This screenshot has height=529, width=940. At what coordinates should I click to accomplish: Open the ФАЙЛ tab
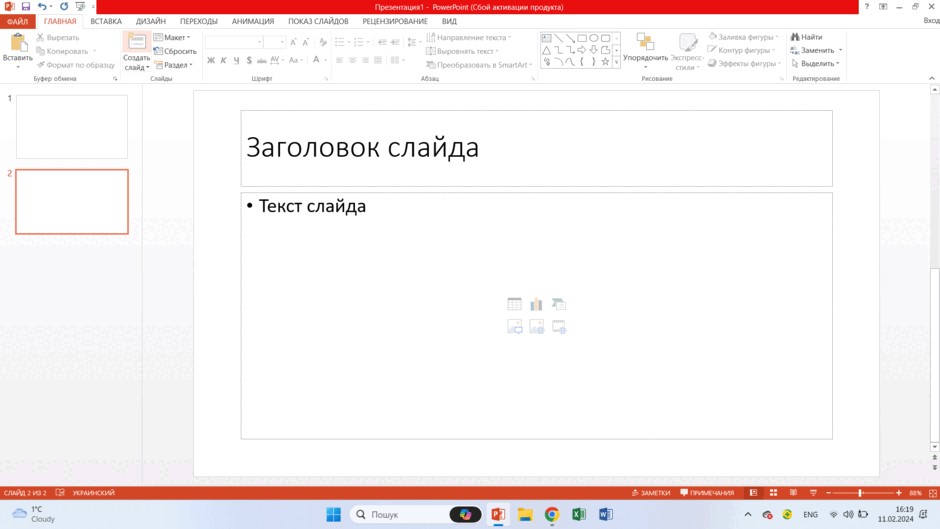[x=17, y=21]
